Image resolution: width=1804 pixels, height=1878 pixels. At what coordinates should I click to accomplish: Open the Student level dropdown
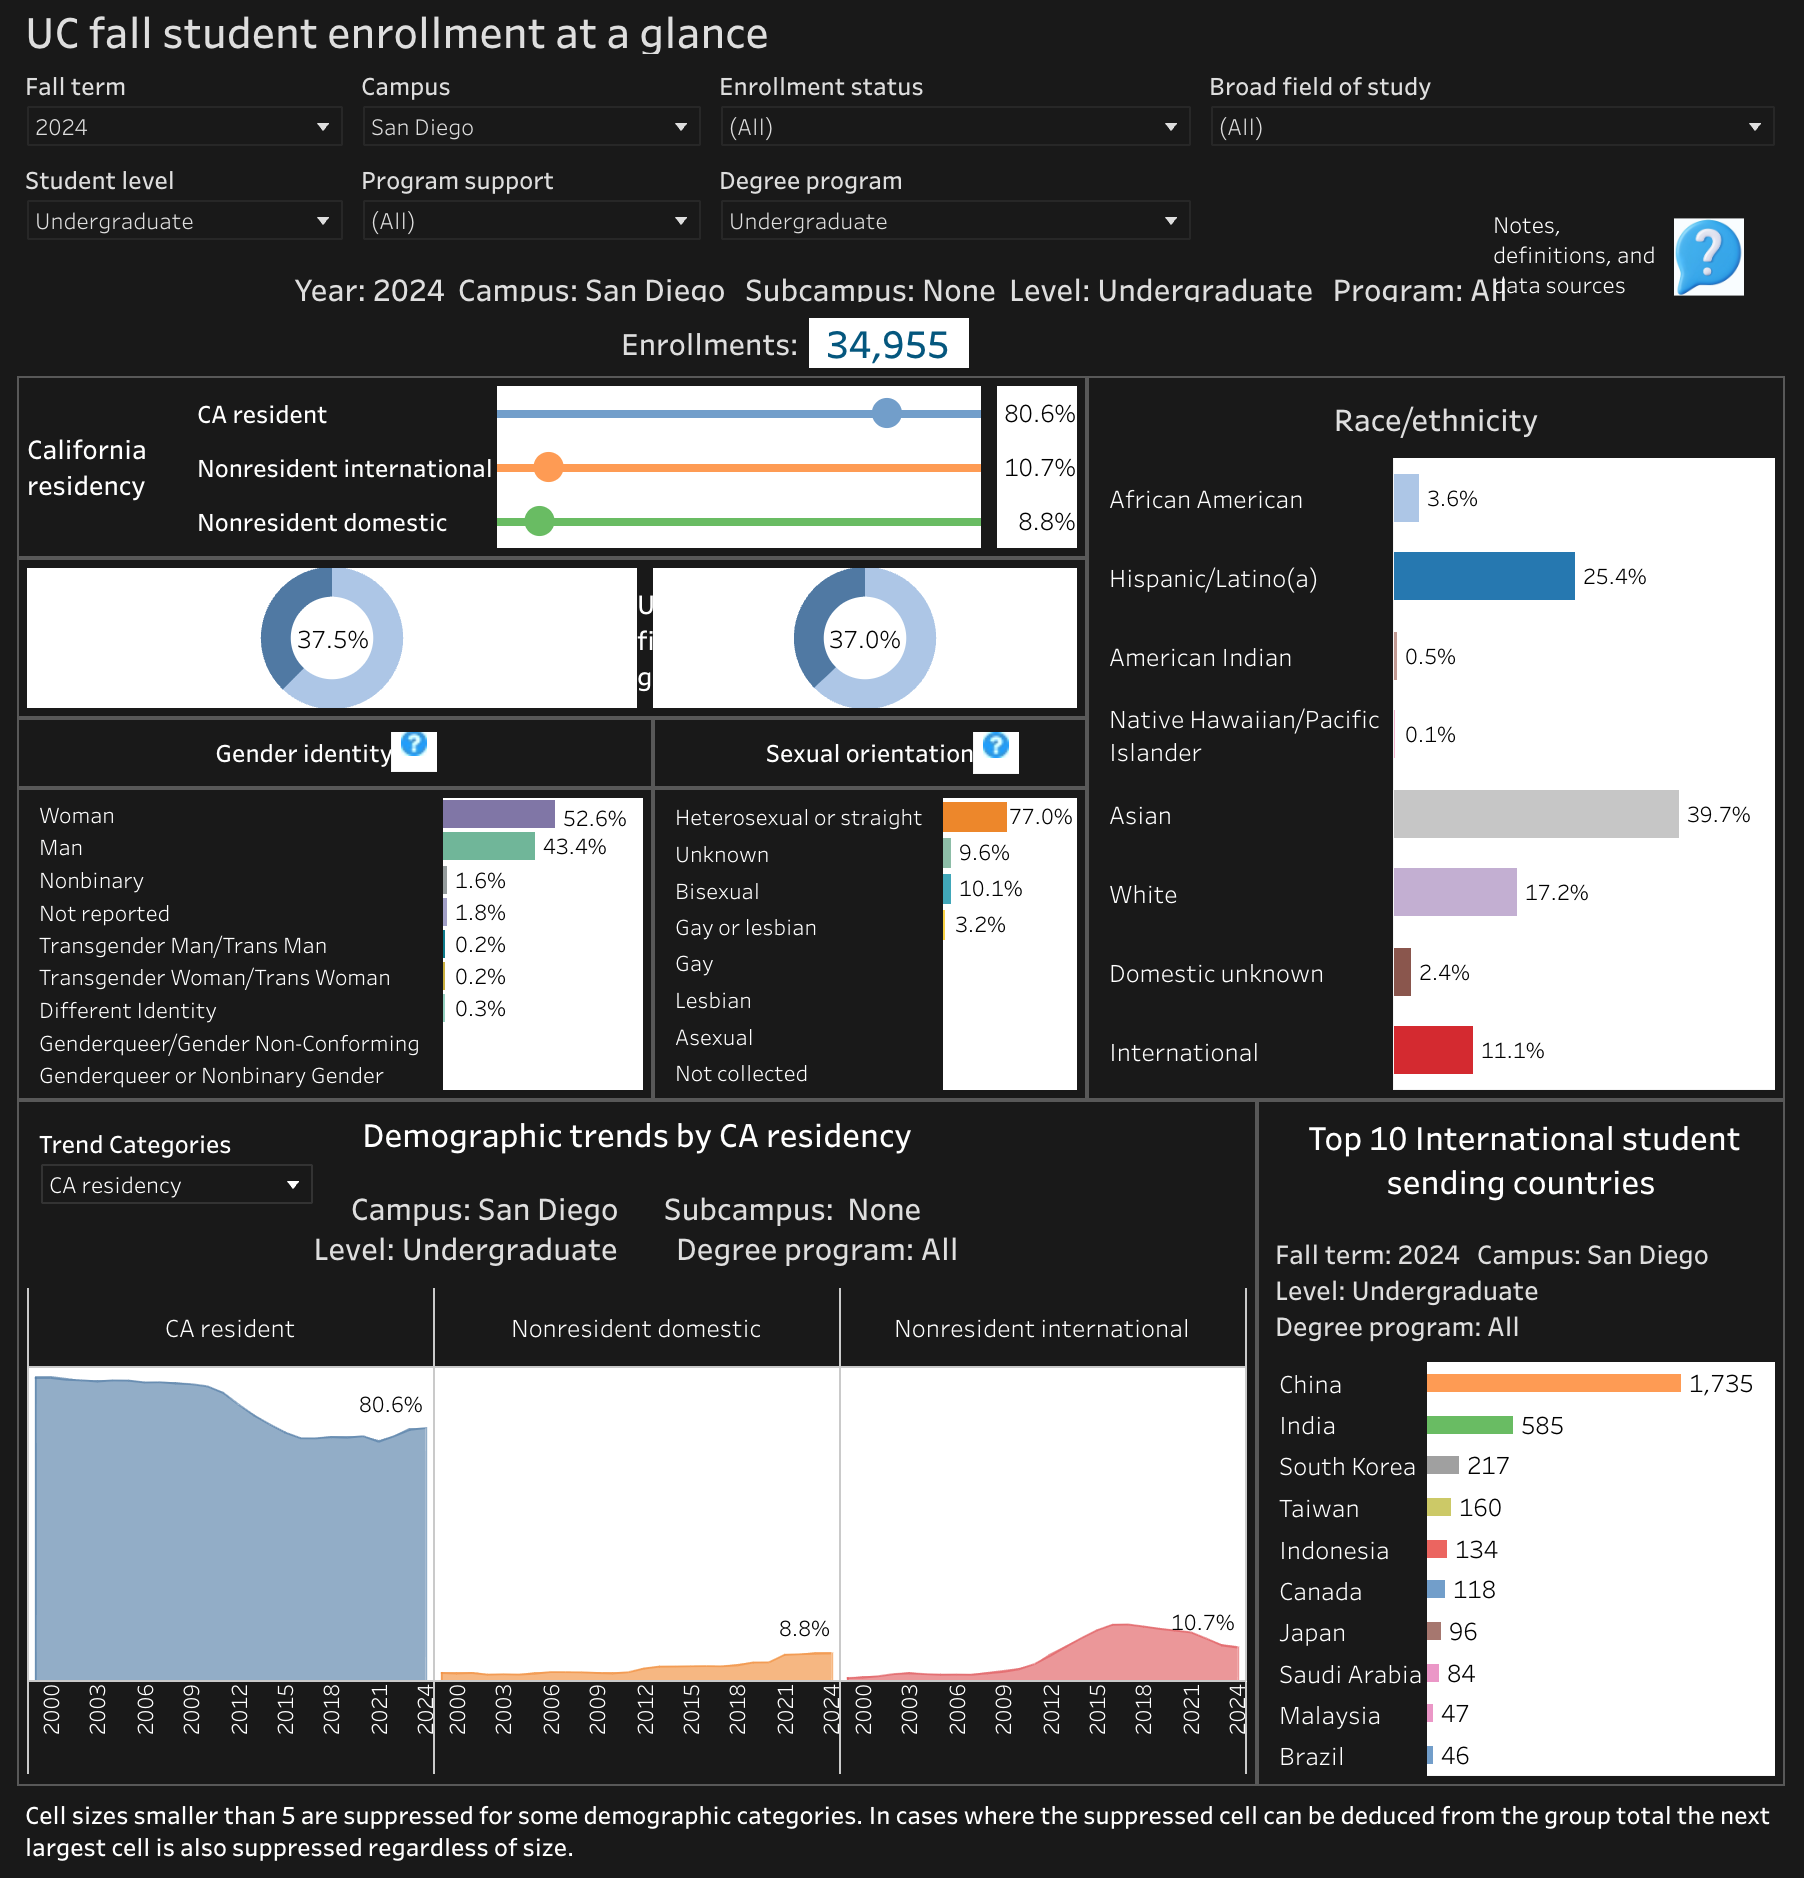coord(184,221)
